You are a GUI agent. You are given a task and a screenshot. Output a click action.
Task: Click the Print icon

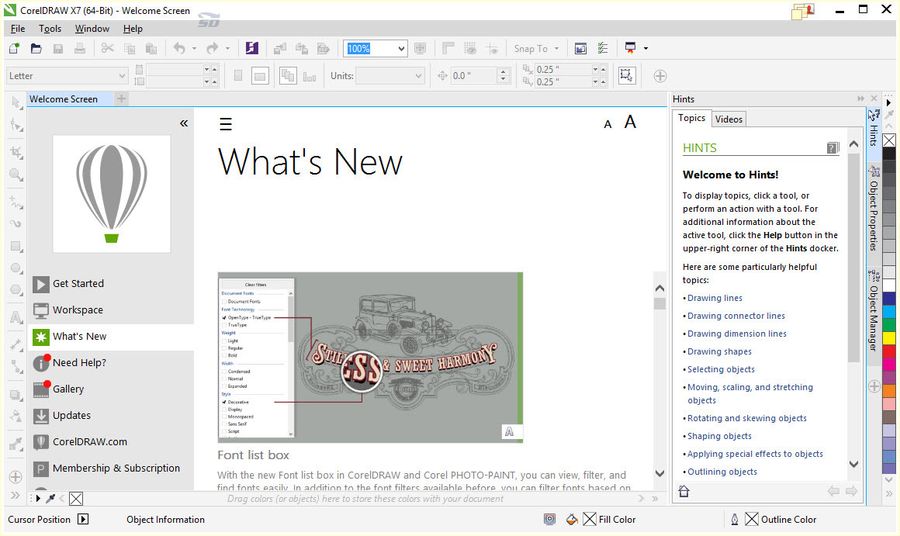[80, 49]
